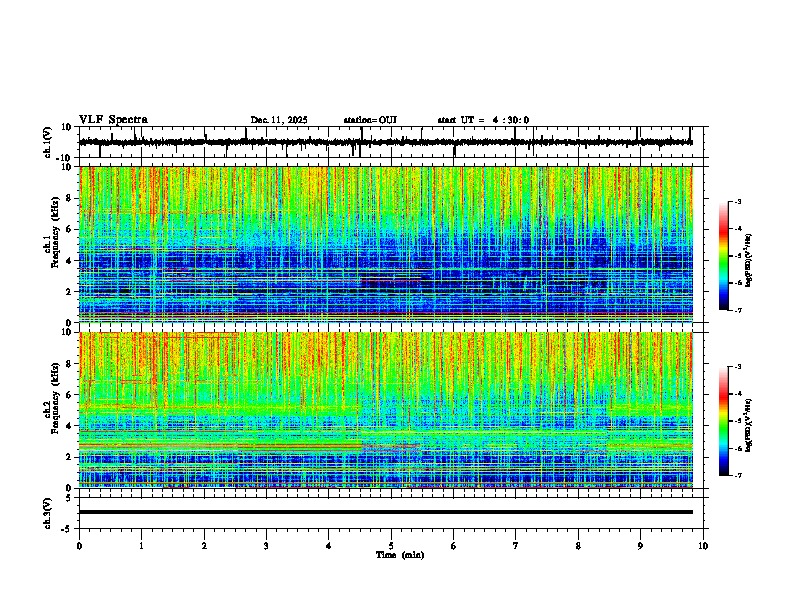Click tick "8" on the Time axis
This screenshot has width=792, height=612.
pyautogui.click(x=578, y=546)
